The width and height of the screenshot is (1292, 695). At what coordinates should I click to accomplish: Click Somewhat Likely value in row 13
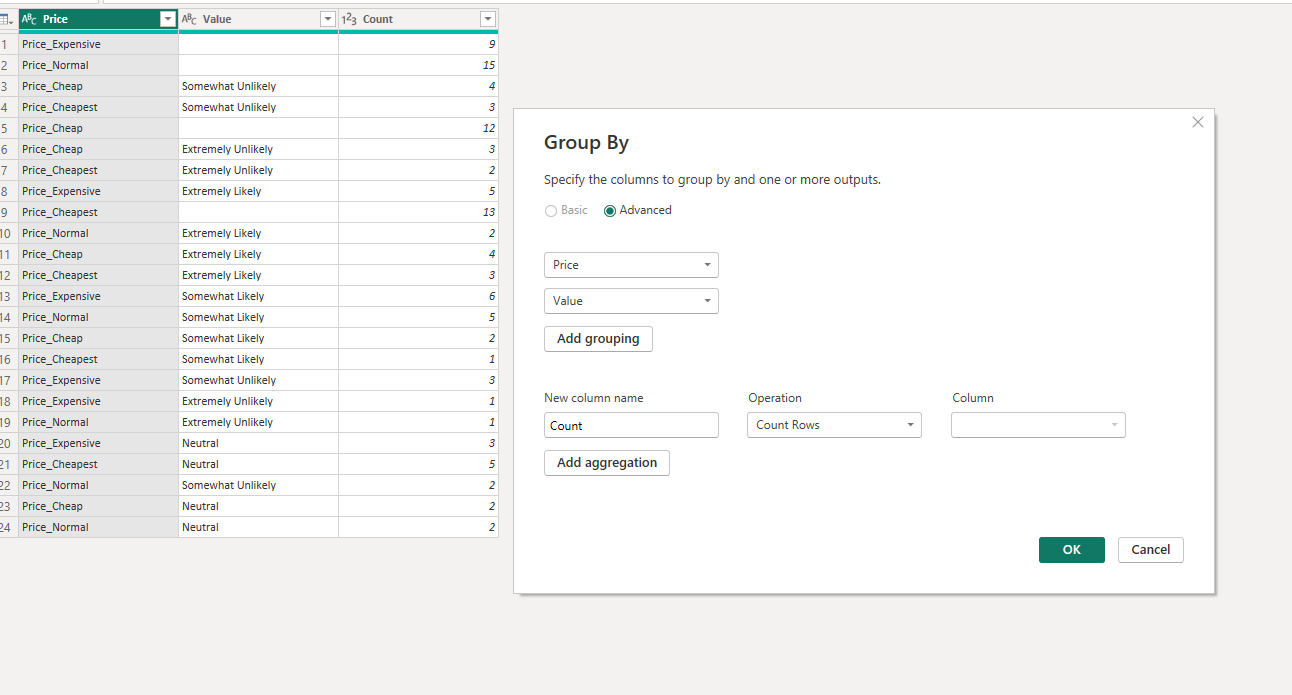point(258,296)
